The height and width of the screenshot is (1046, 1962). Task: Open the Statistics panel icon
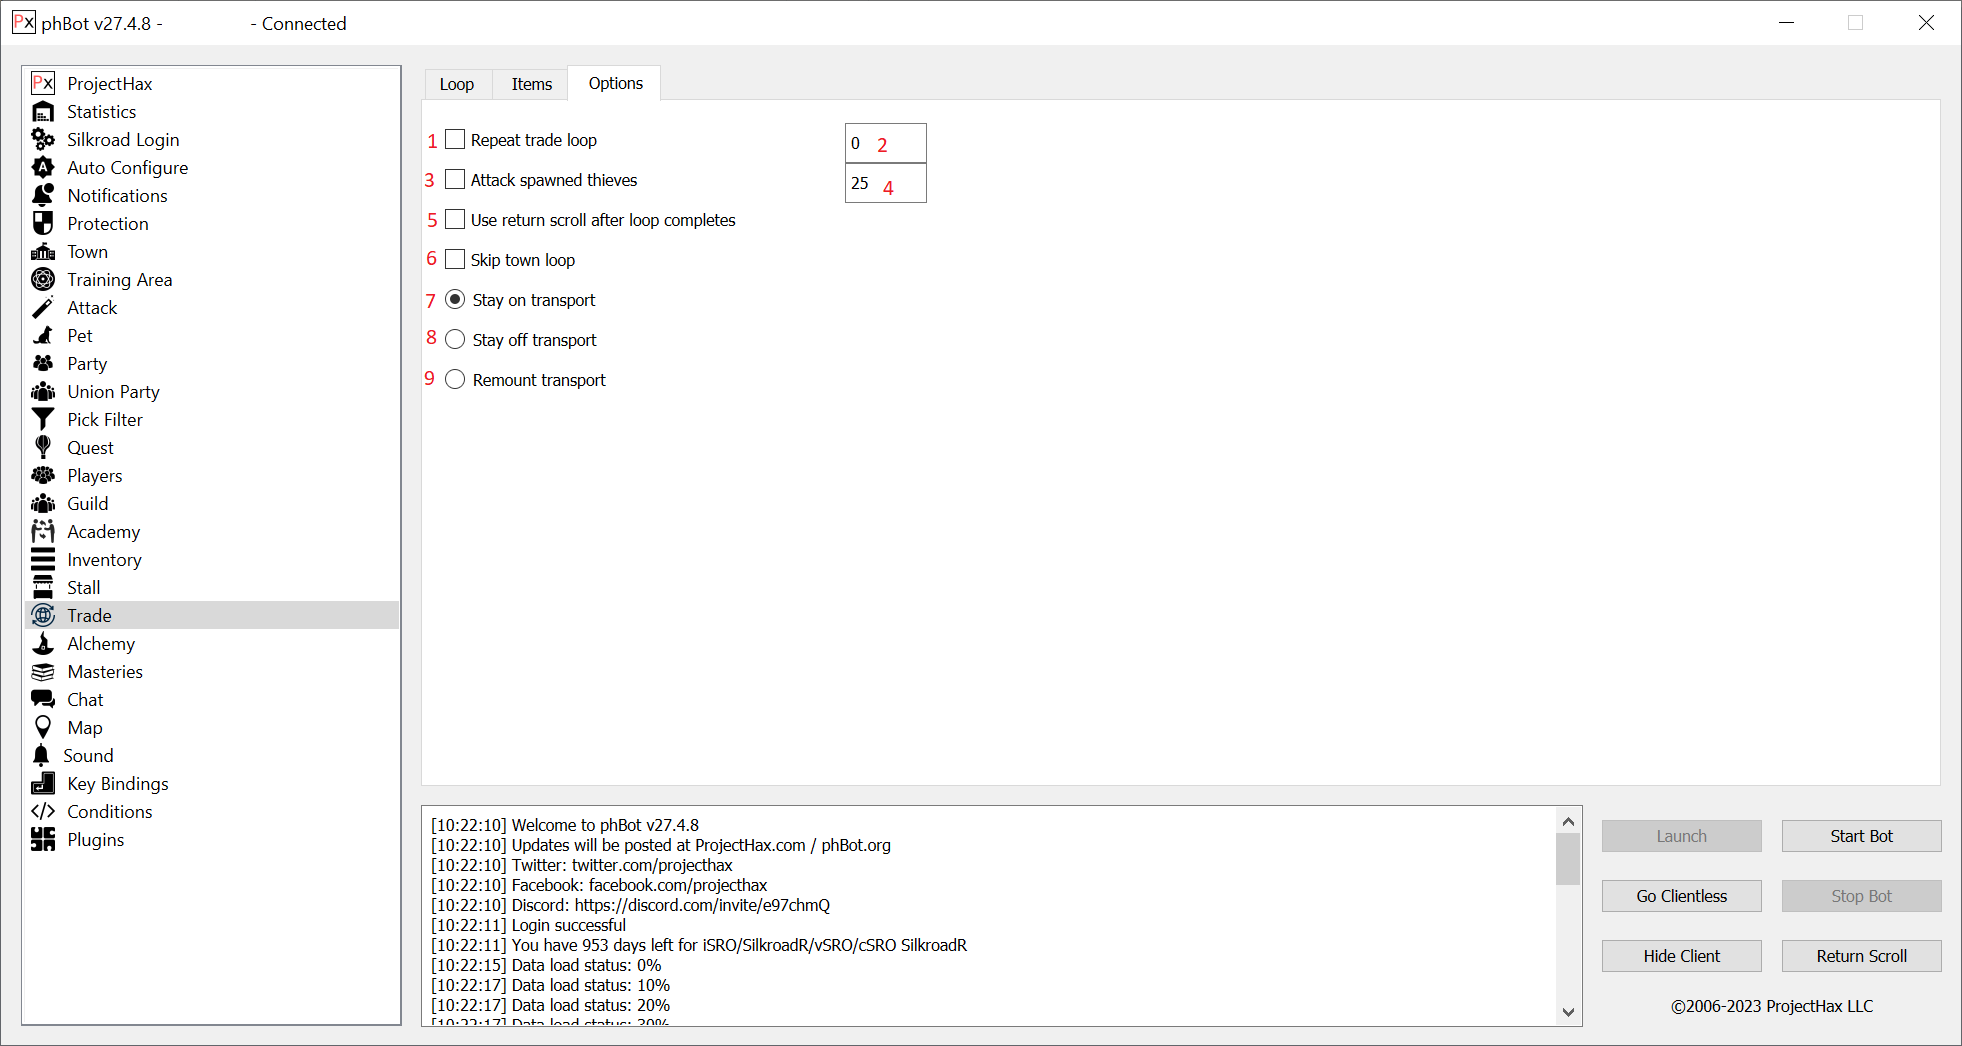tap(43, 112)
